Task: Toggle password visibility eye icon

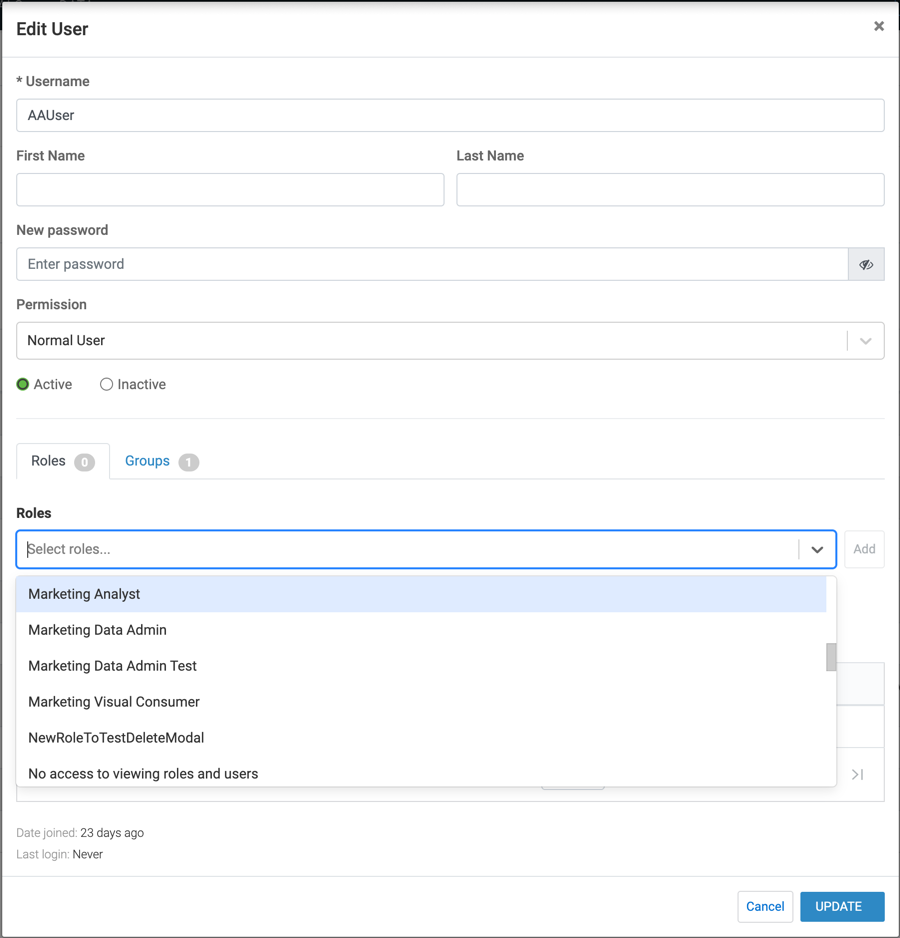Action: tap(866, 265)
